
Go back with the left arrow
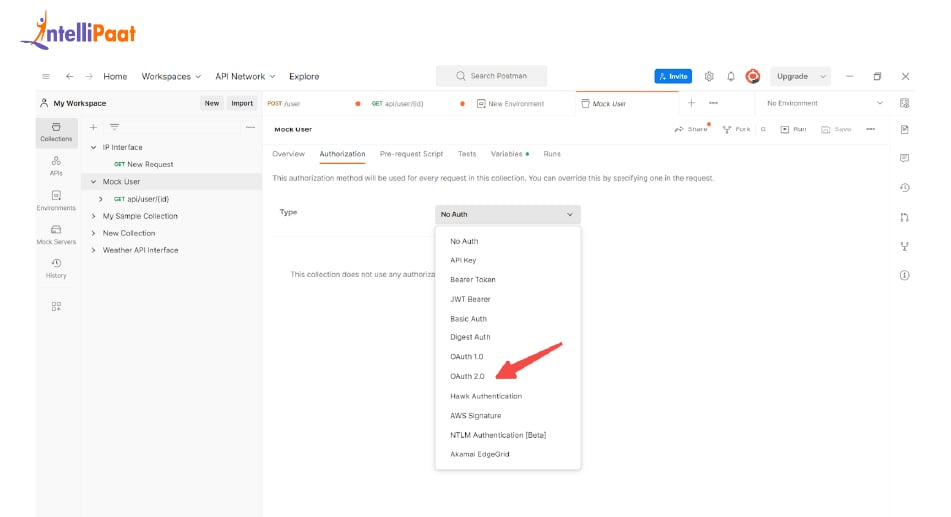(x=70, y=76)
